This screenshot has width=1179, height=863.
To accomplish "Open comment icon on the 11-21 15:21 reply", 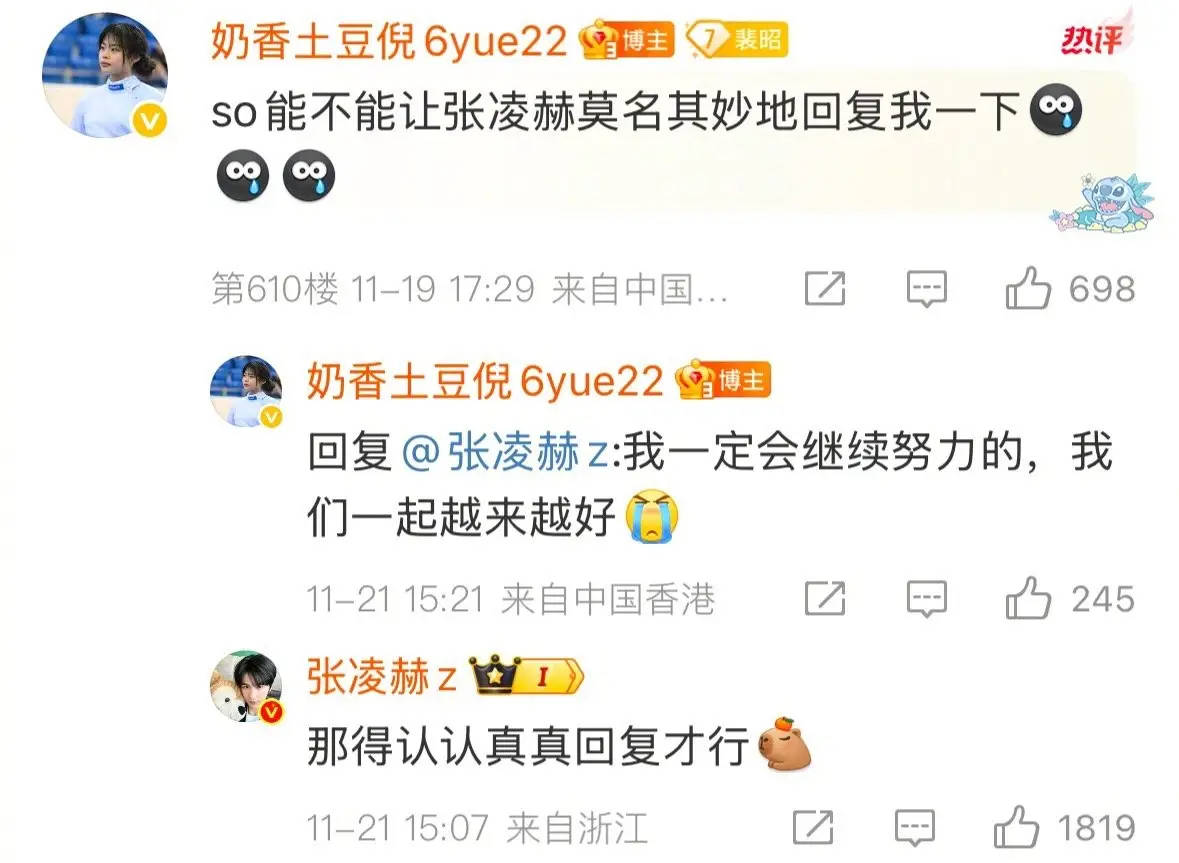I will pos(926,599).
